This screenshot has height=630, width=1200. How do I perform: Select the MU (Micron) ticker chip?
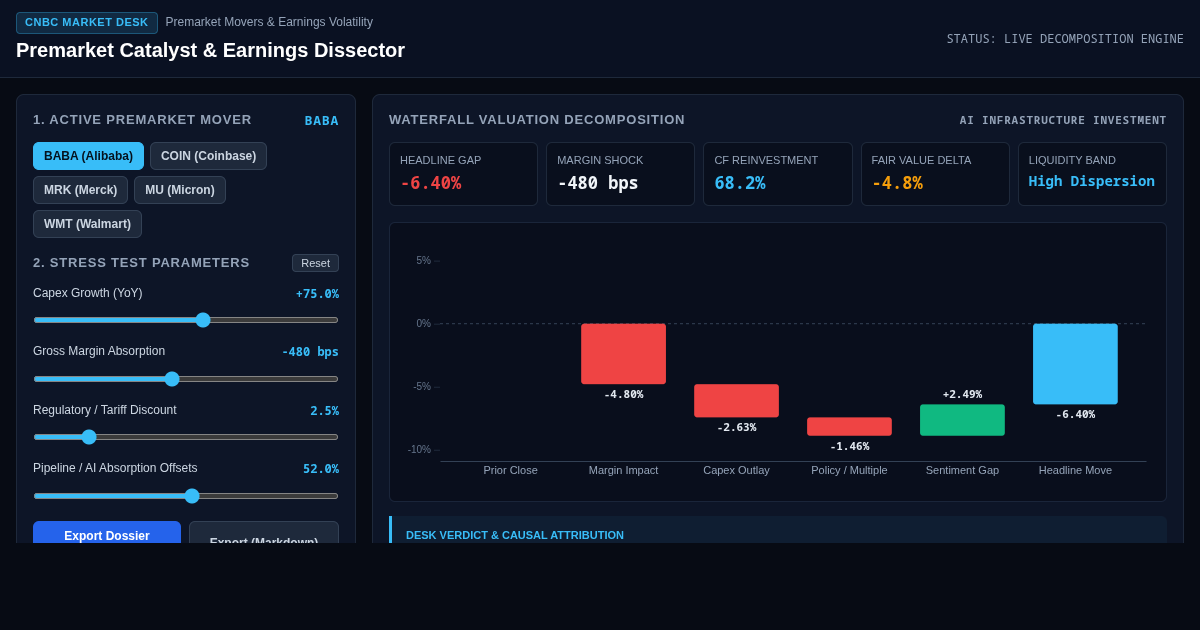[180, 190]
